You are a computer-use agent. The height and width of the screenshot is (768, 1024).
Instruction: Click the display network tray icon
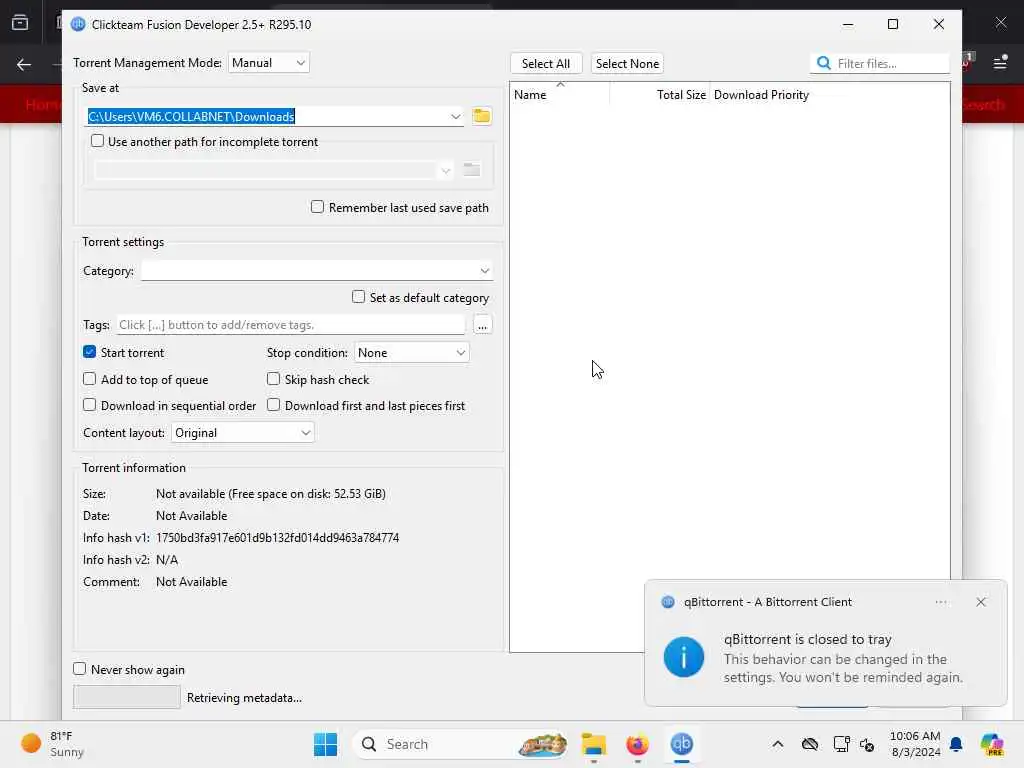click(841, 744)
